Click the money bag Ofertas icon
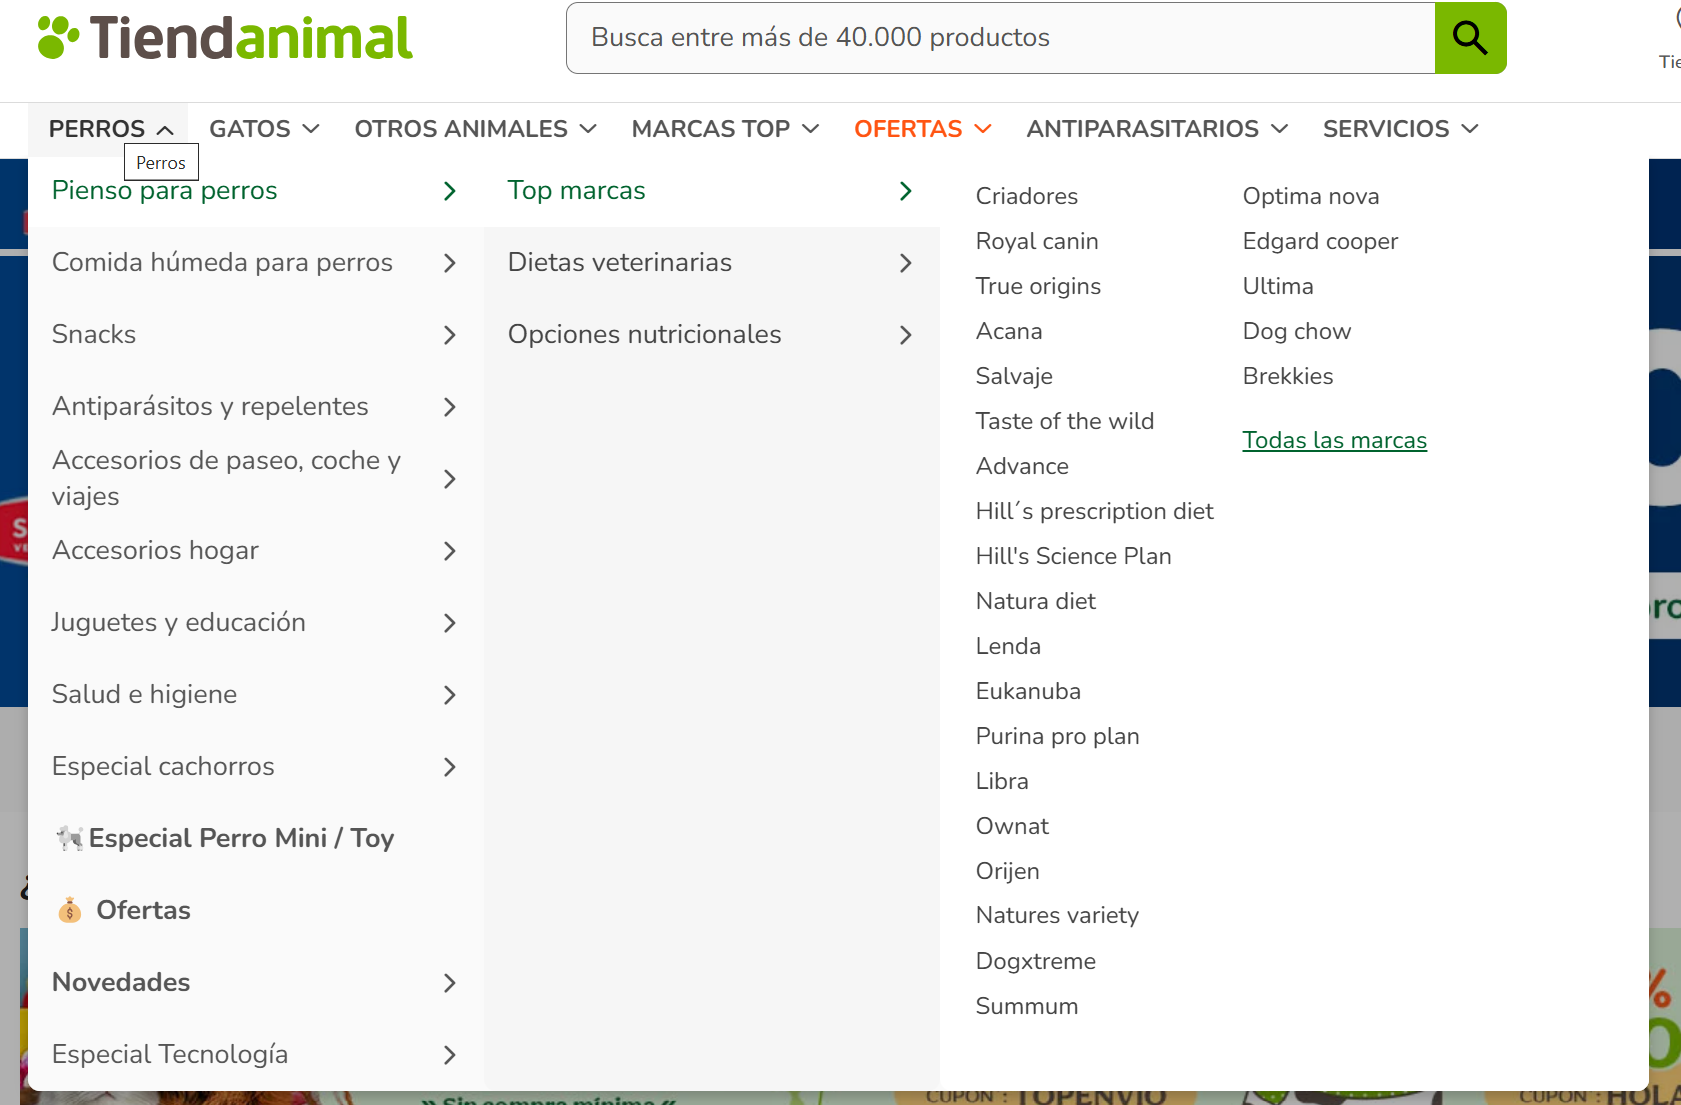The width and height of the screenshot is (1681, 1105). (x=69, y=910)
